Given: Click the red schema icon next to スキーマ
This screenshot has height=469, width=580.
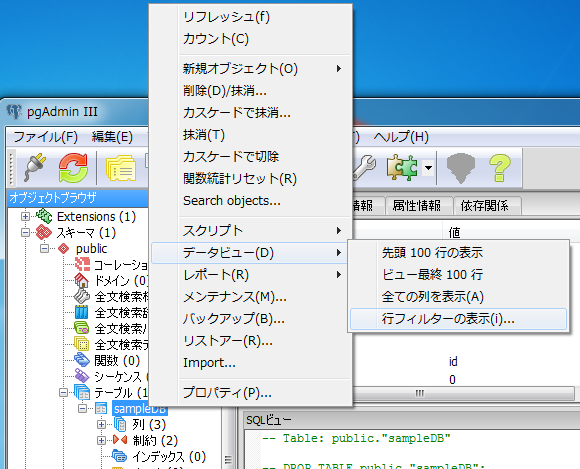Looking at the screenshot, I should (44, 232).
